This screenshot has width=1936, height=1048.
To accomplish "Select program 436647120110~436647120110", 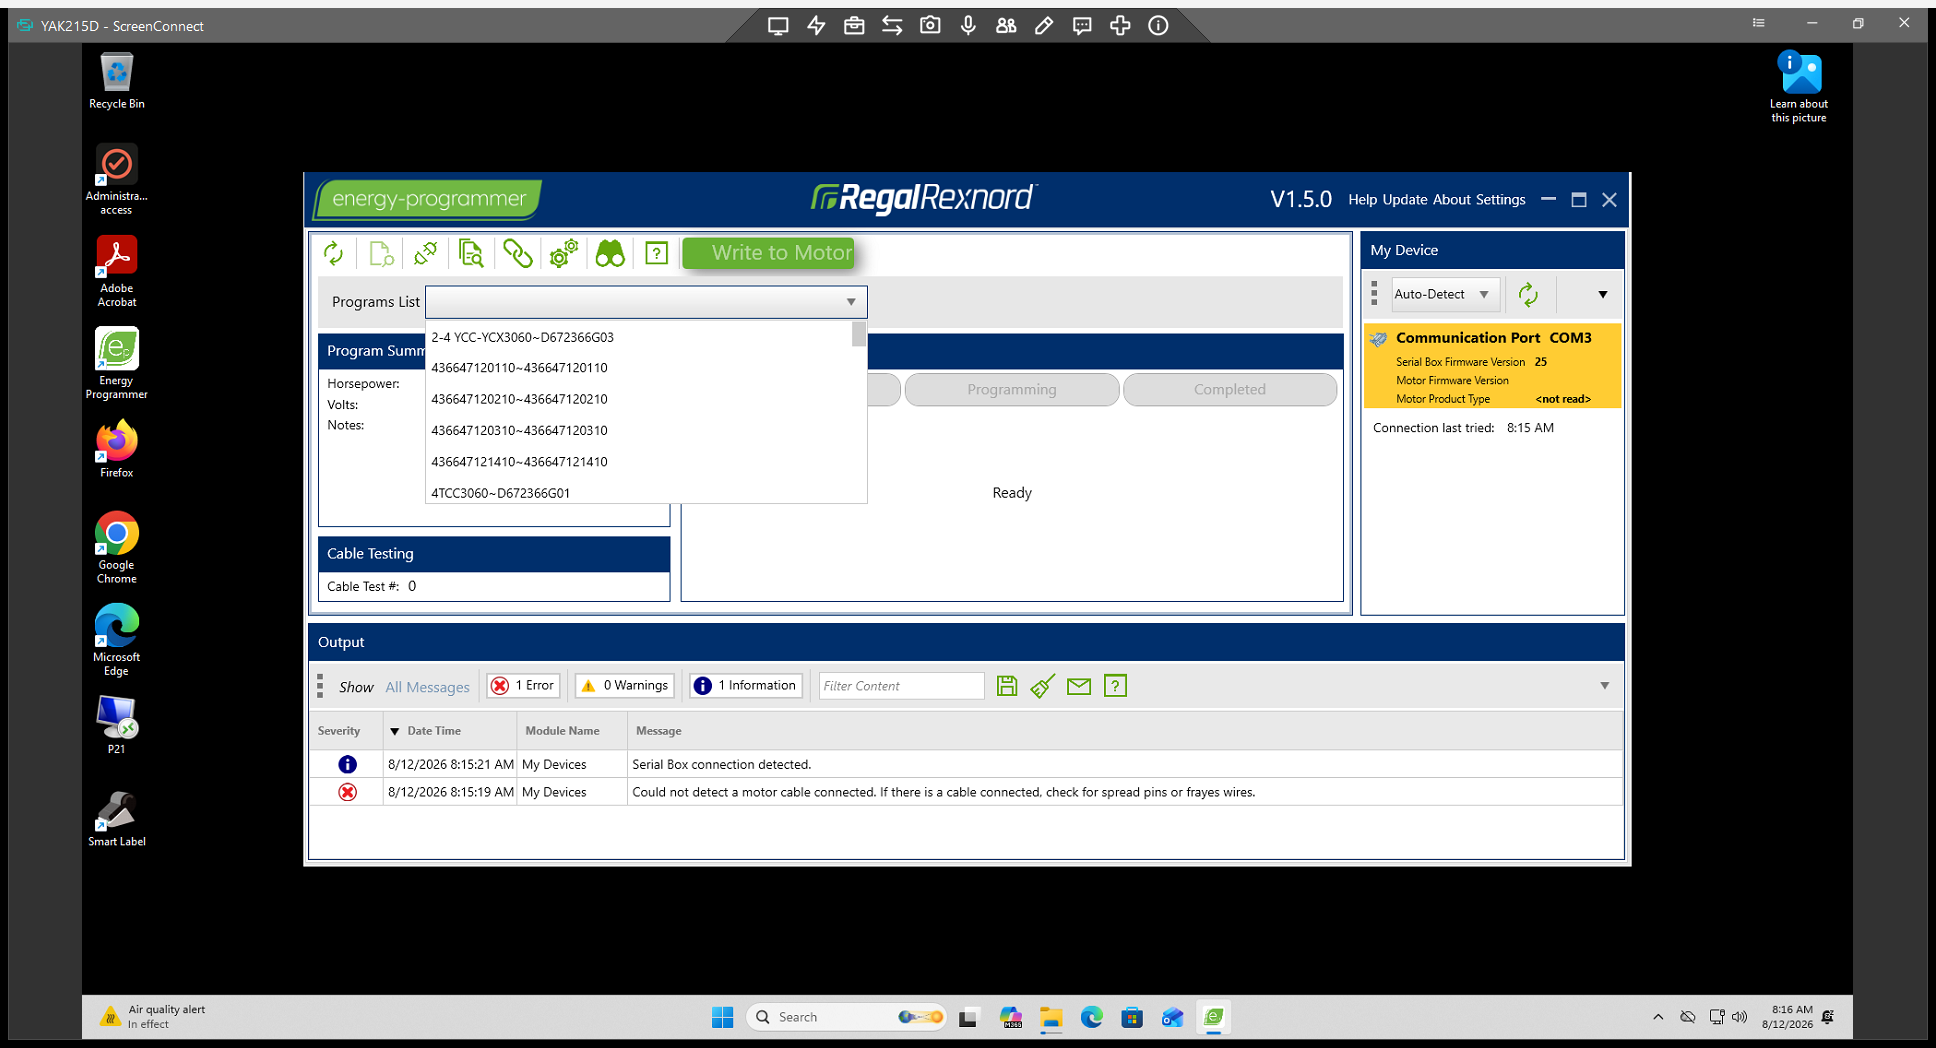I will click(519, 368).
